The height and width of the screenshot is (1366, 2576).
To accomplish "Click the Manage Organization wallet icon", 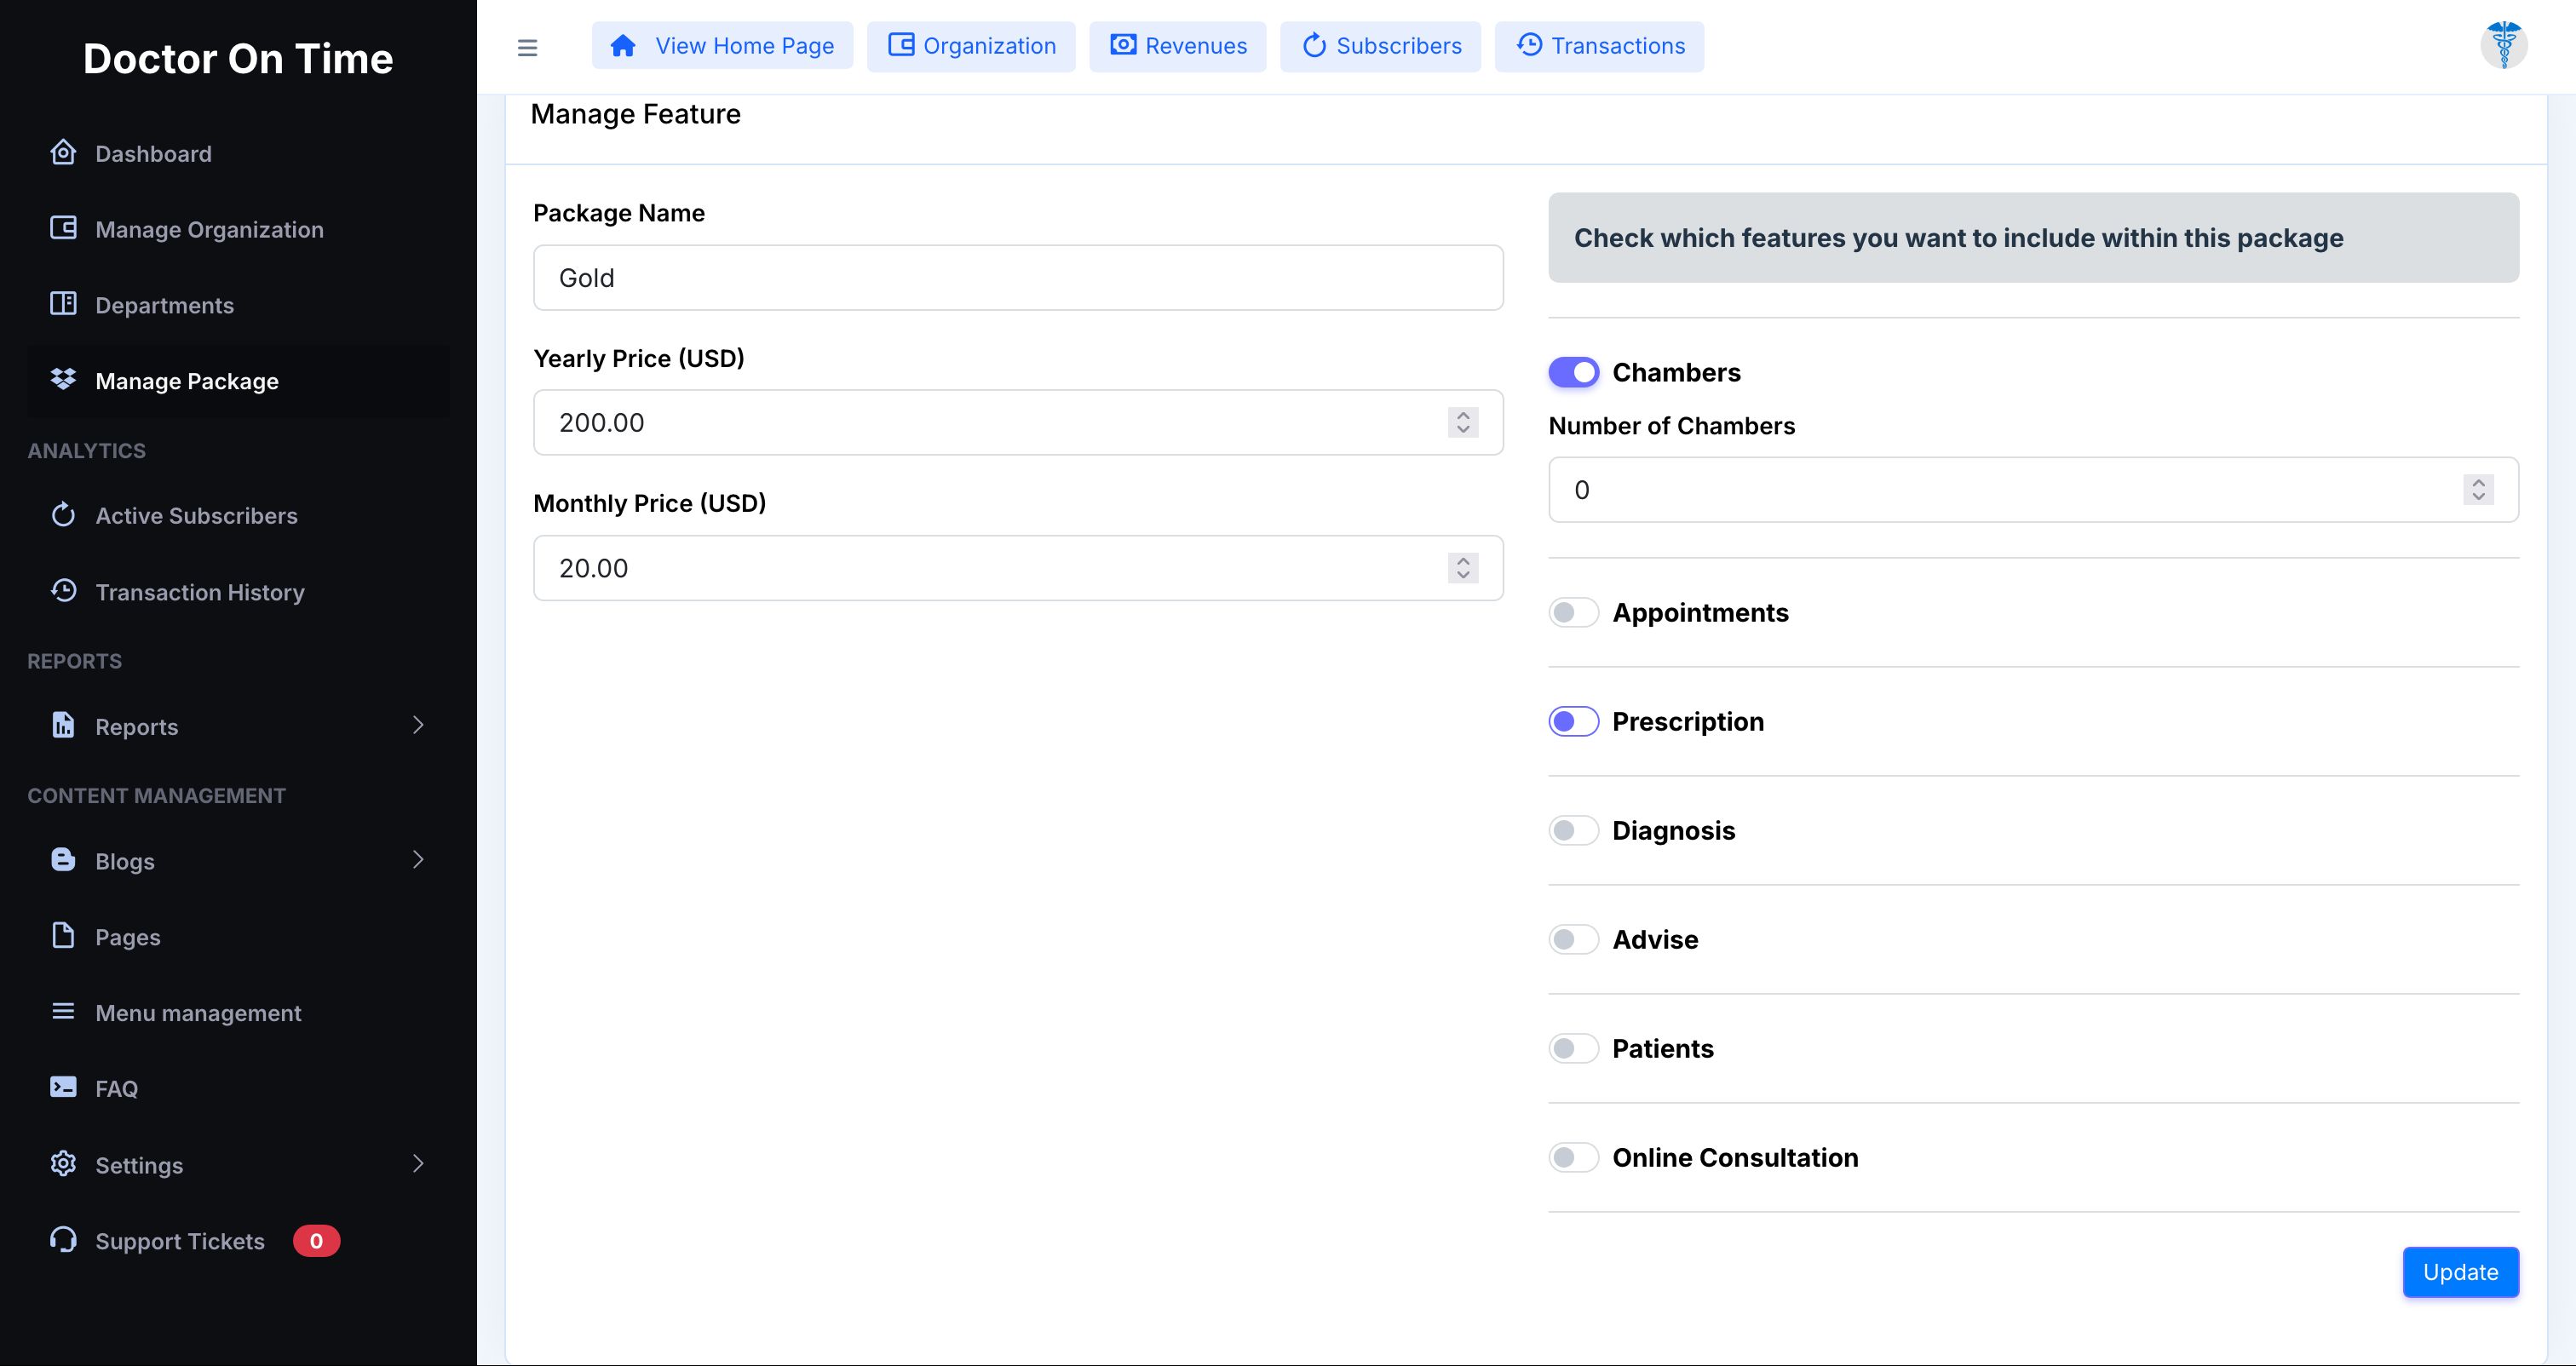I will [x=63, y=228].
